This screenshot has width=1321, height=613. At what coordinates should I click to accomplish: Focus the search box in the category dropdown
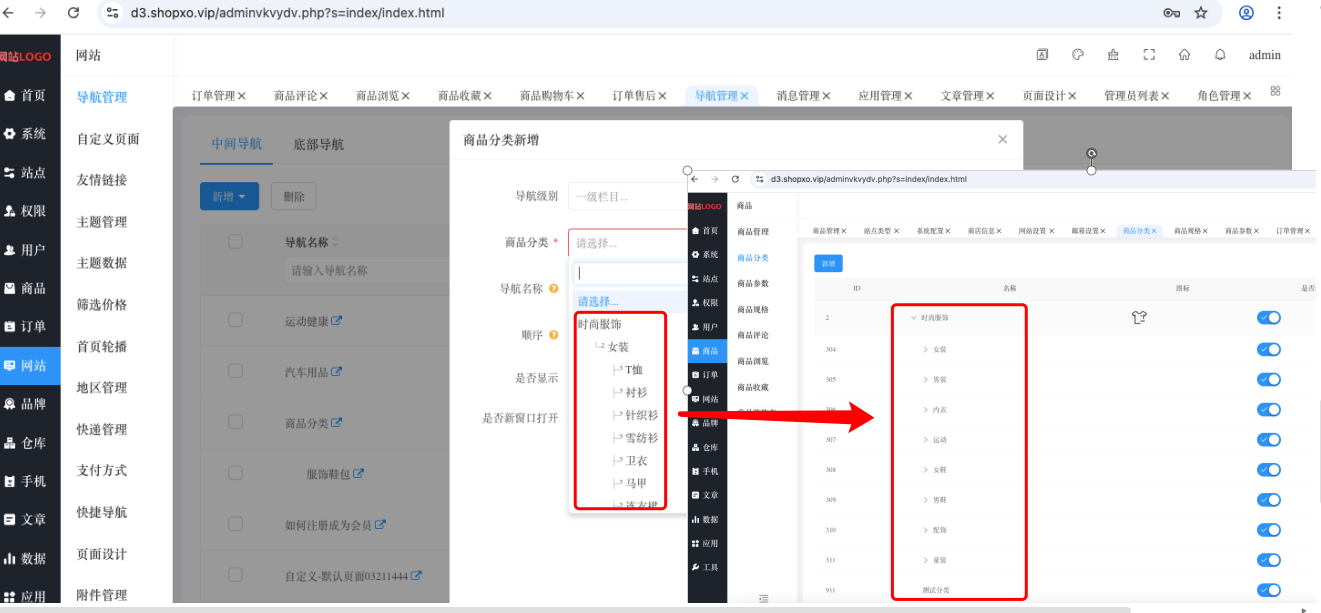629,273
